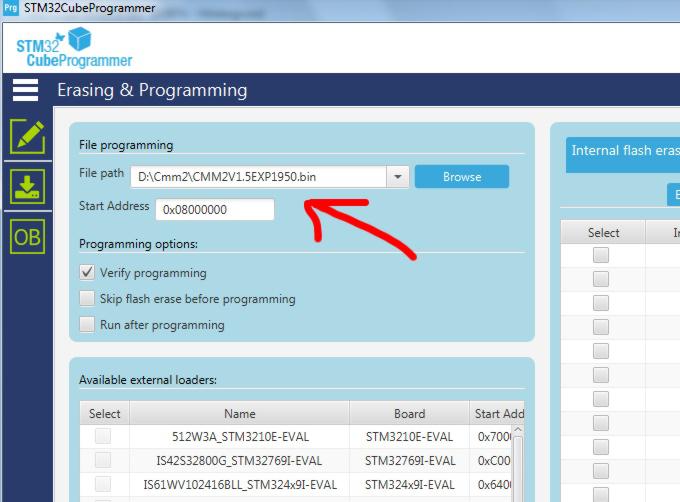The image size is (680, 502).
Task: Enable Run after programming checkbox
Action: tap(87, 325)
